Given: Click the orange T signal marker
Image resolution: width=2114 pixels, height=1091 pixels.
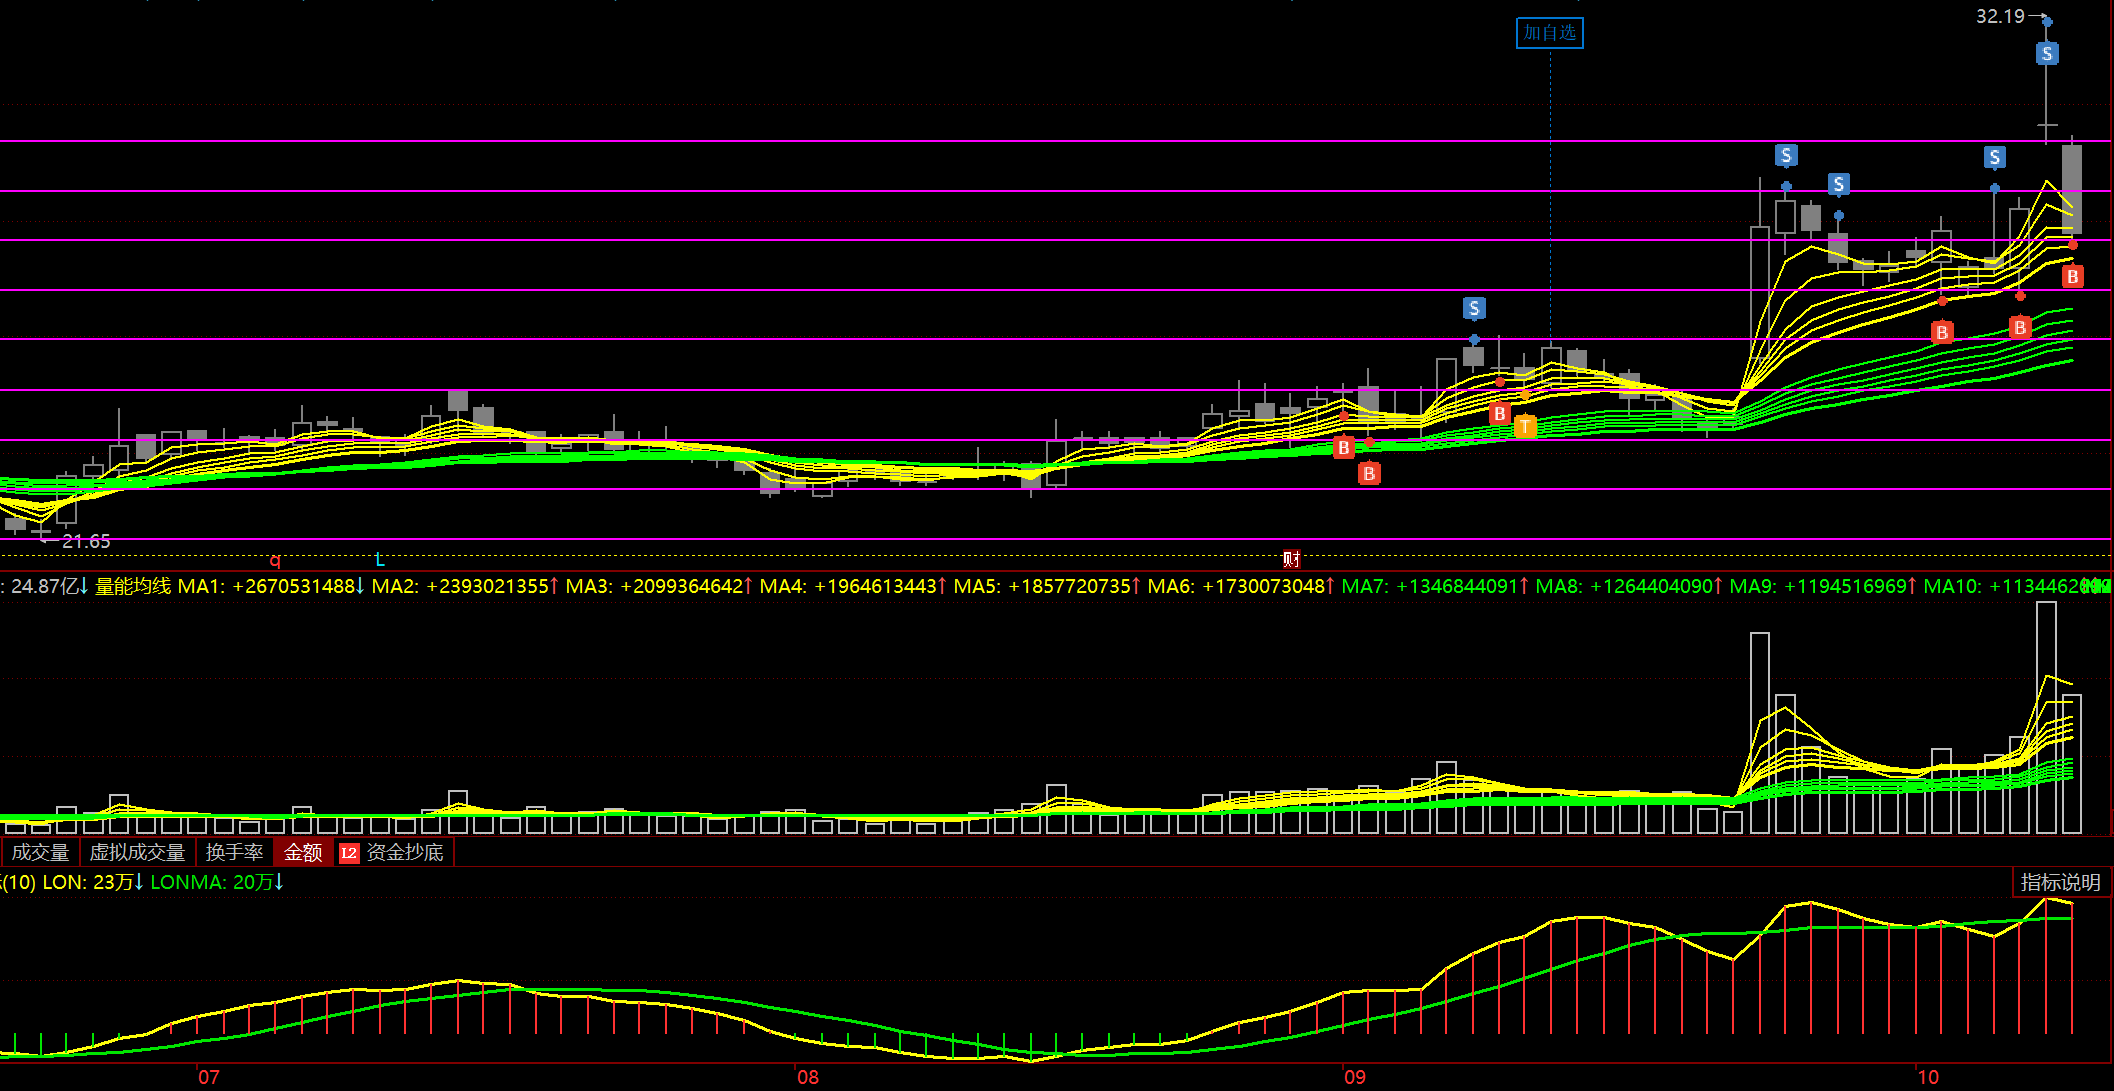Looking at the screenshot, I should tap(1524, 427).
